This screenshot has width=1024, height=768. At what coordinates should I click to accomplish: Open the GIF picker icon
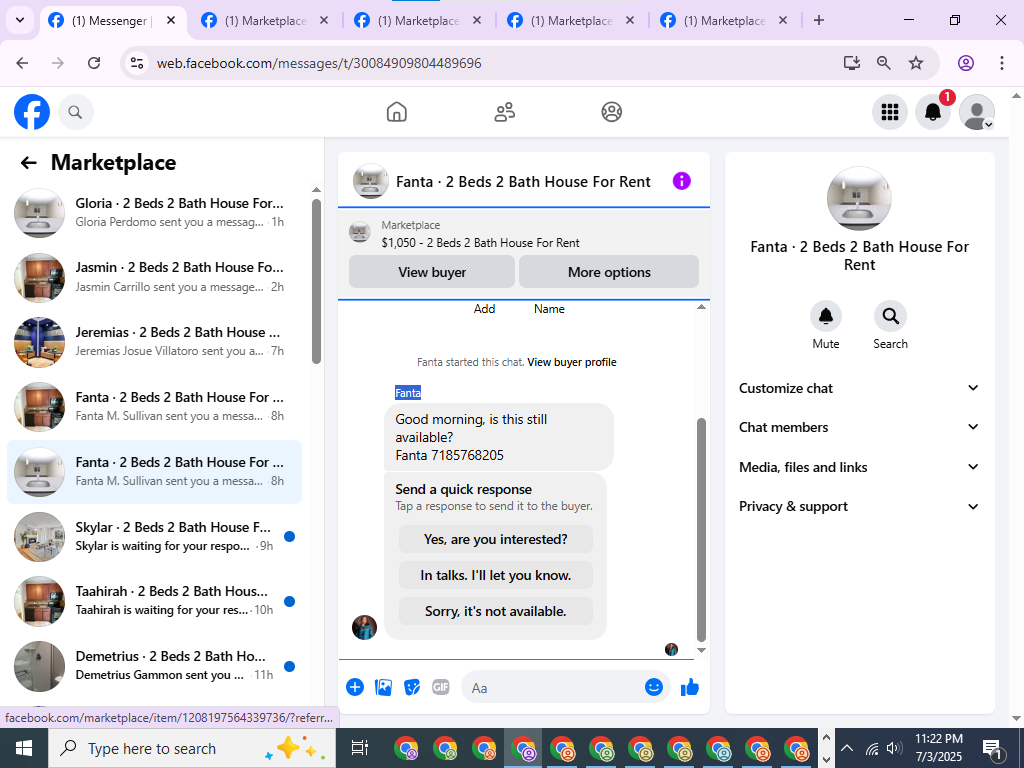pos(441,687)
